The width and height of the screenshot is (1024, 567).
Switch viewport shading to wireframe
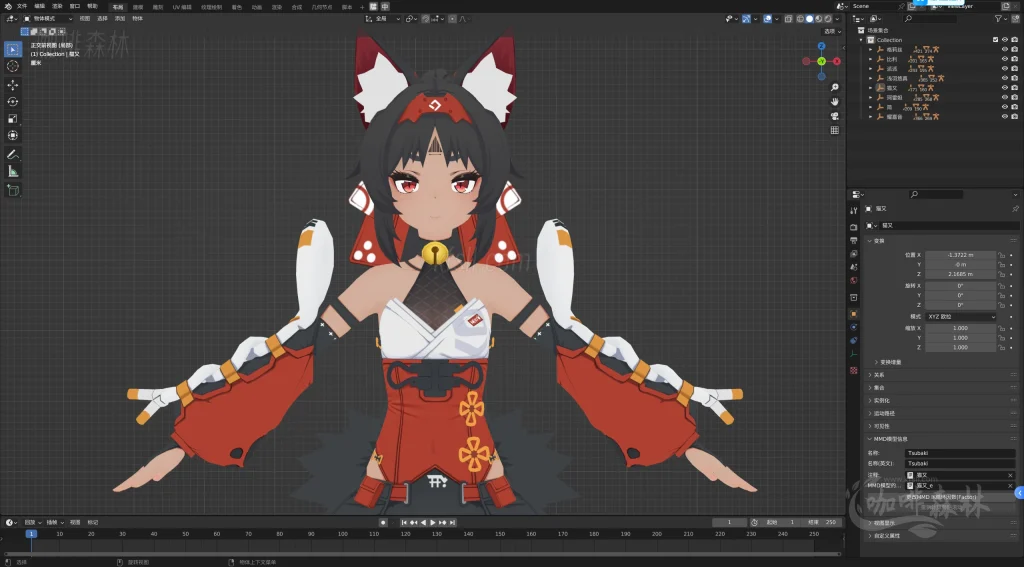[800, 19]
